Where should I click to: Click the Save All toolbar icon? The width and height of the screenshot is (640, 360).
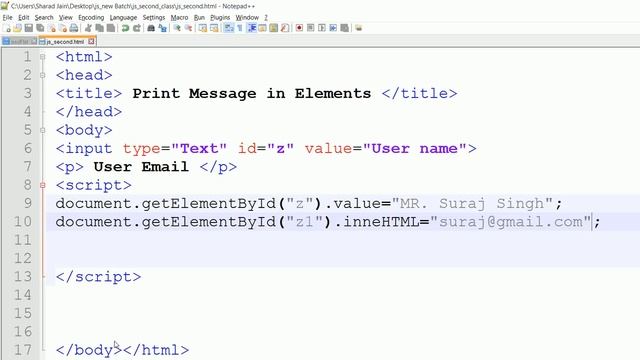click(40, 28)
